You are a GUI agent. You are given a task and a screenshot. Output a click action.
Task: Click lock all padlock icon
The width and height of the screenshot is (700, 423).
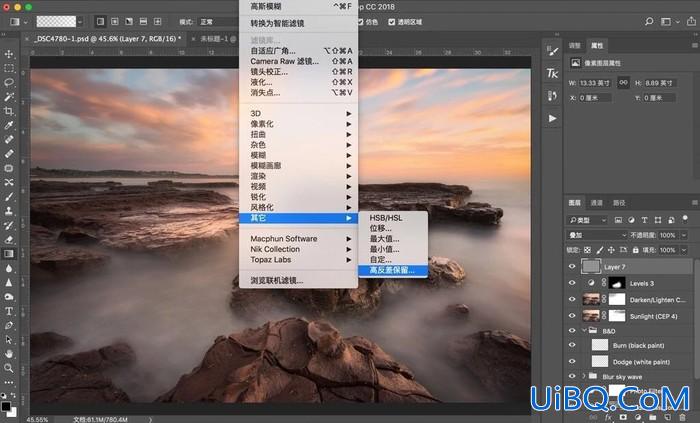(x=635, y=250)
